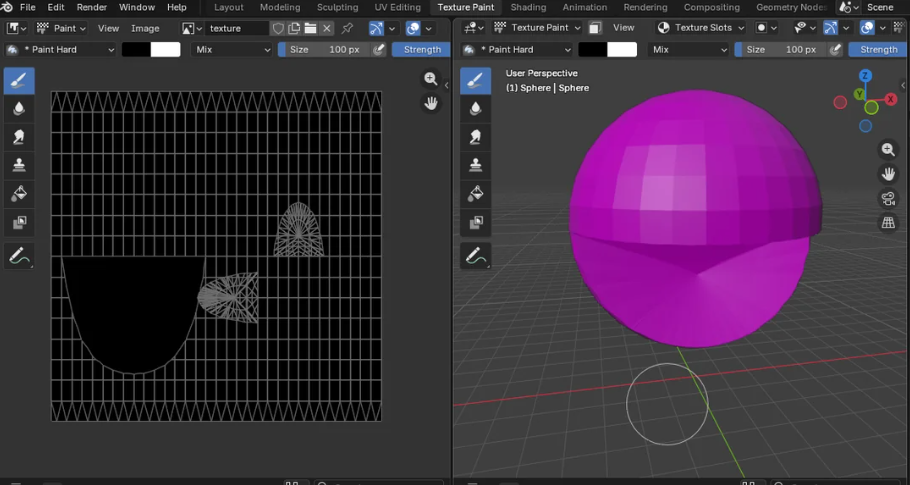Choose the Clone stamp tool in the image editor
This screenshot has width=910, height=485.
click(19, 165)
